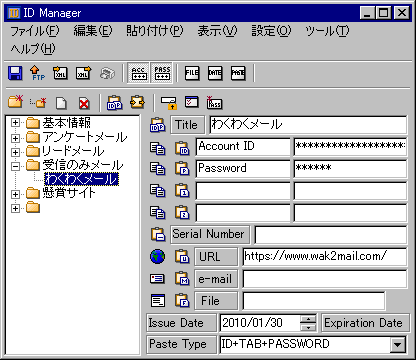Open the 表示(V) menu
Screen dimensions: 416x360
click(x=217, y=31)
